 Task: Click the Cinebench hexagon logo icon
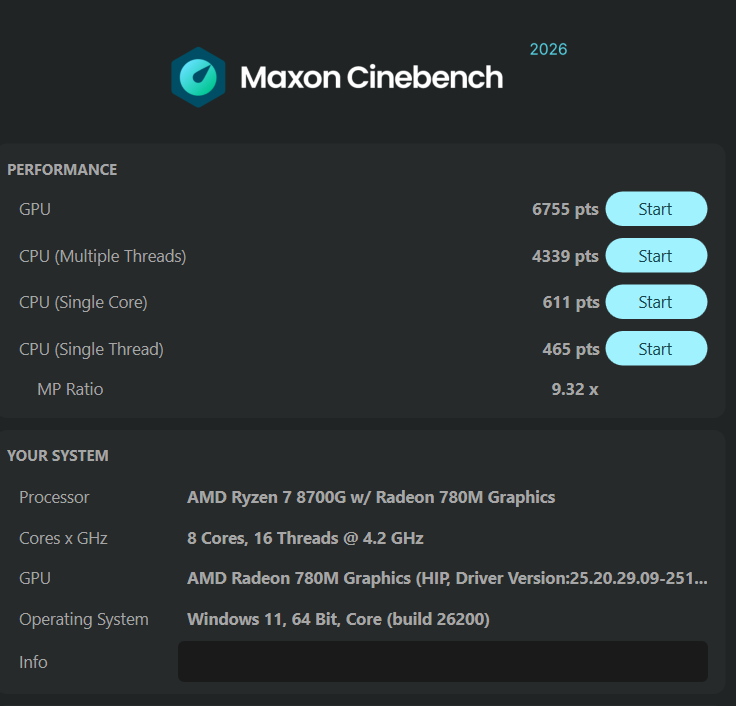click(x=198, y=77)
